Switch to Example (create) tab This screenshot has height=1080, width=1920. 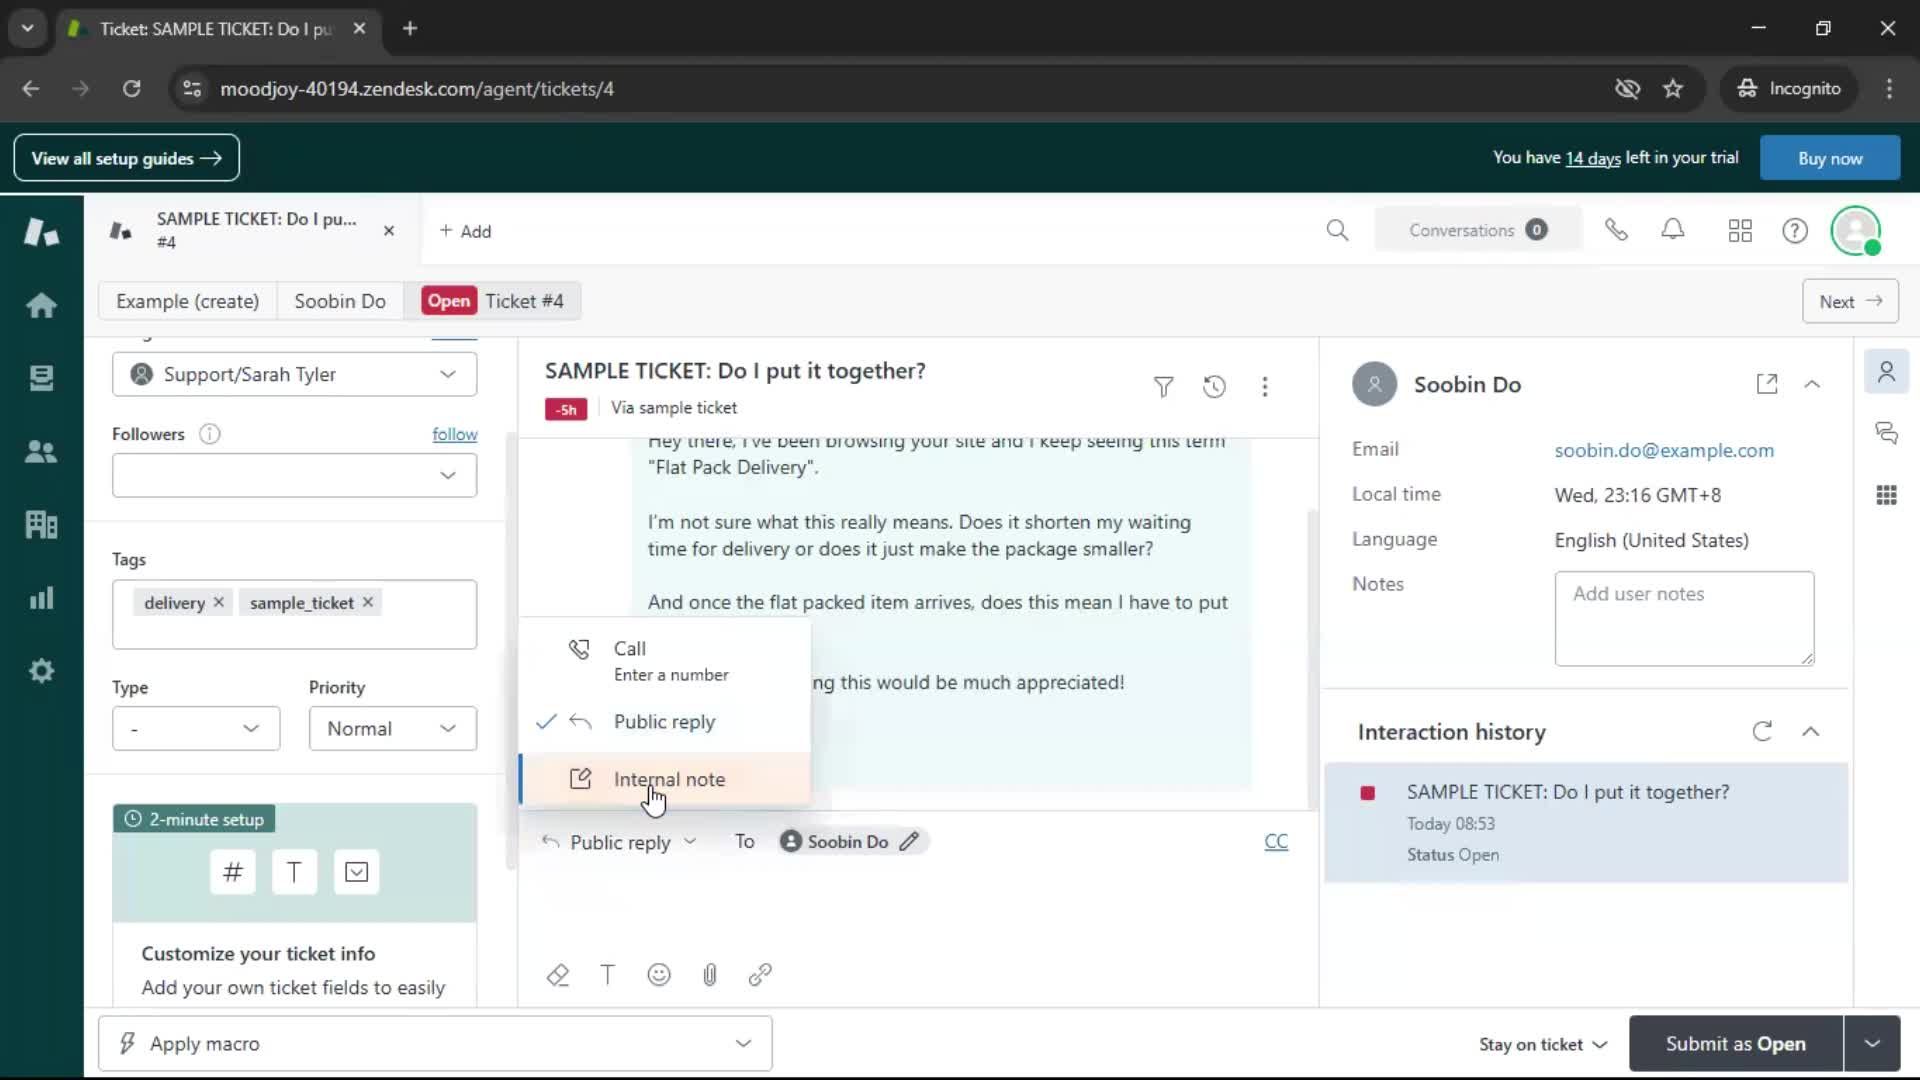187,301
